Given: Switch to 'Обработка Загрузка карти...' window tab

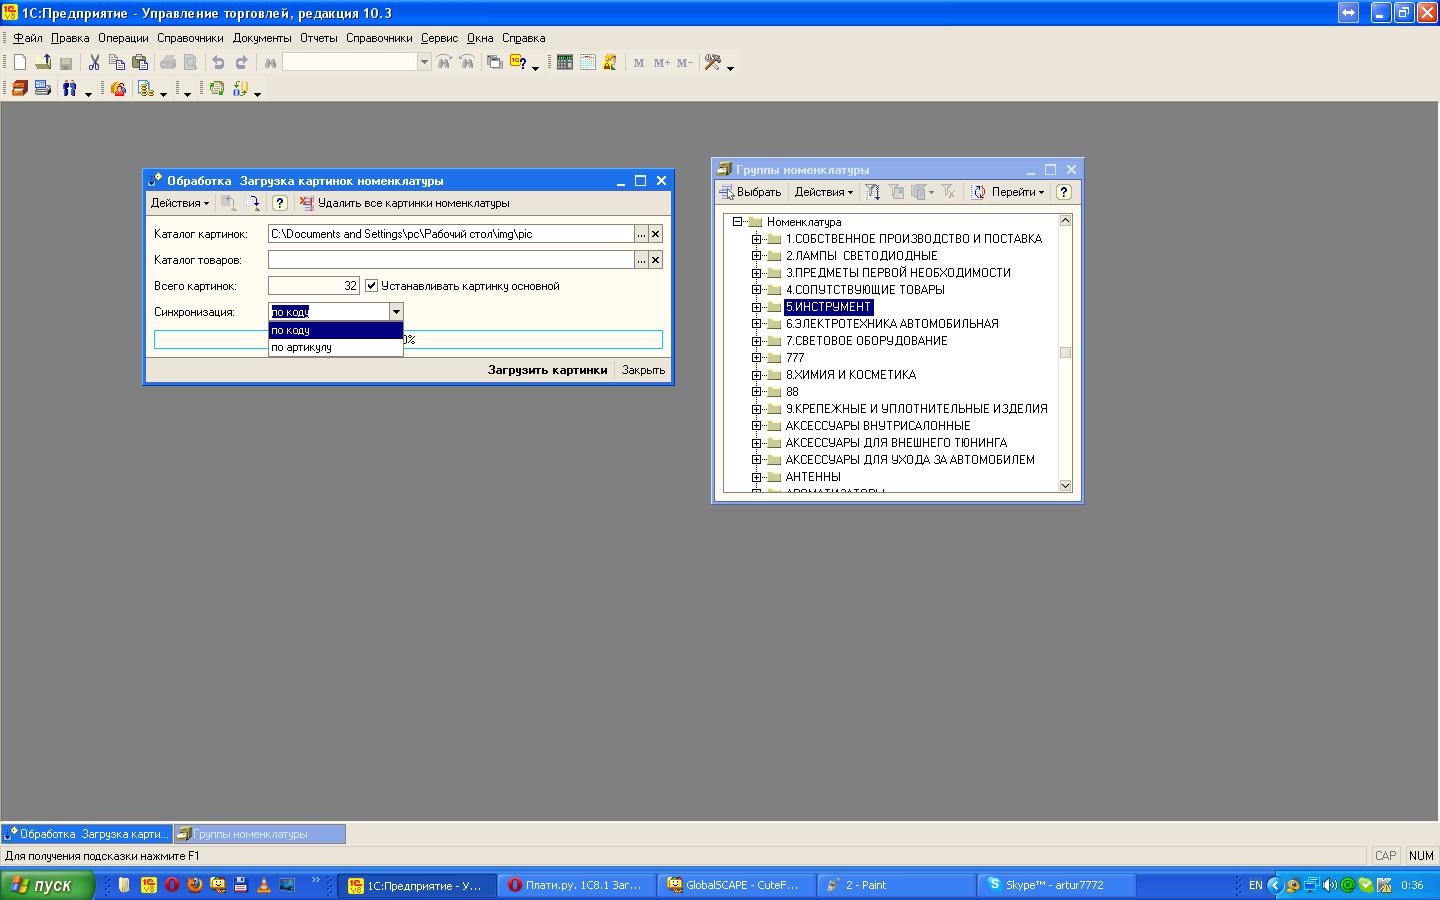Looking at the screenshot, I should 87,834.
